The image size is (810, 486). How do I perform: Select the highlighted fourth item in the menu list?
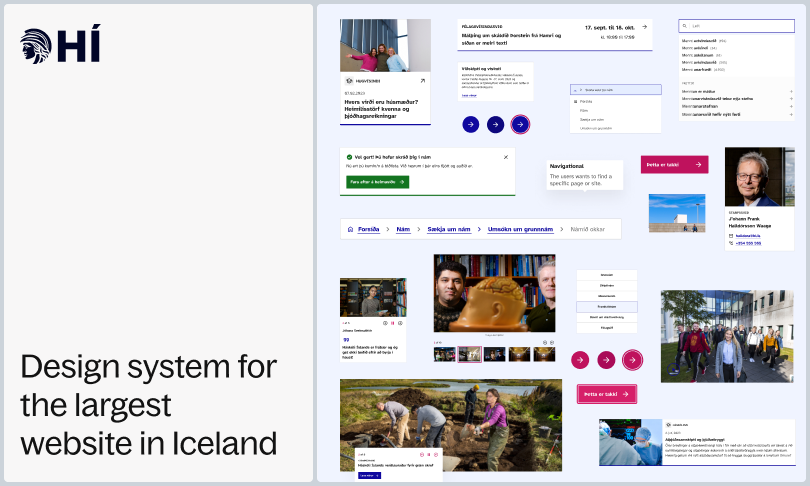(x=607, y=307)
